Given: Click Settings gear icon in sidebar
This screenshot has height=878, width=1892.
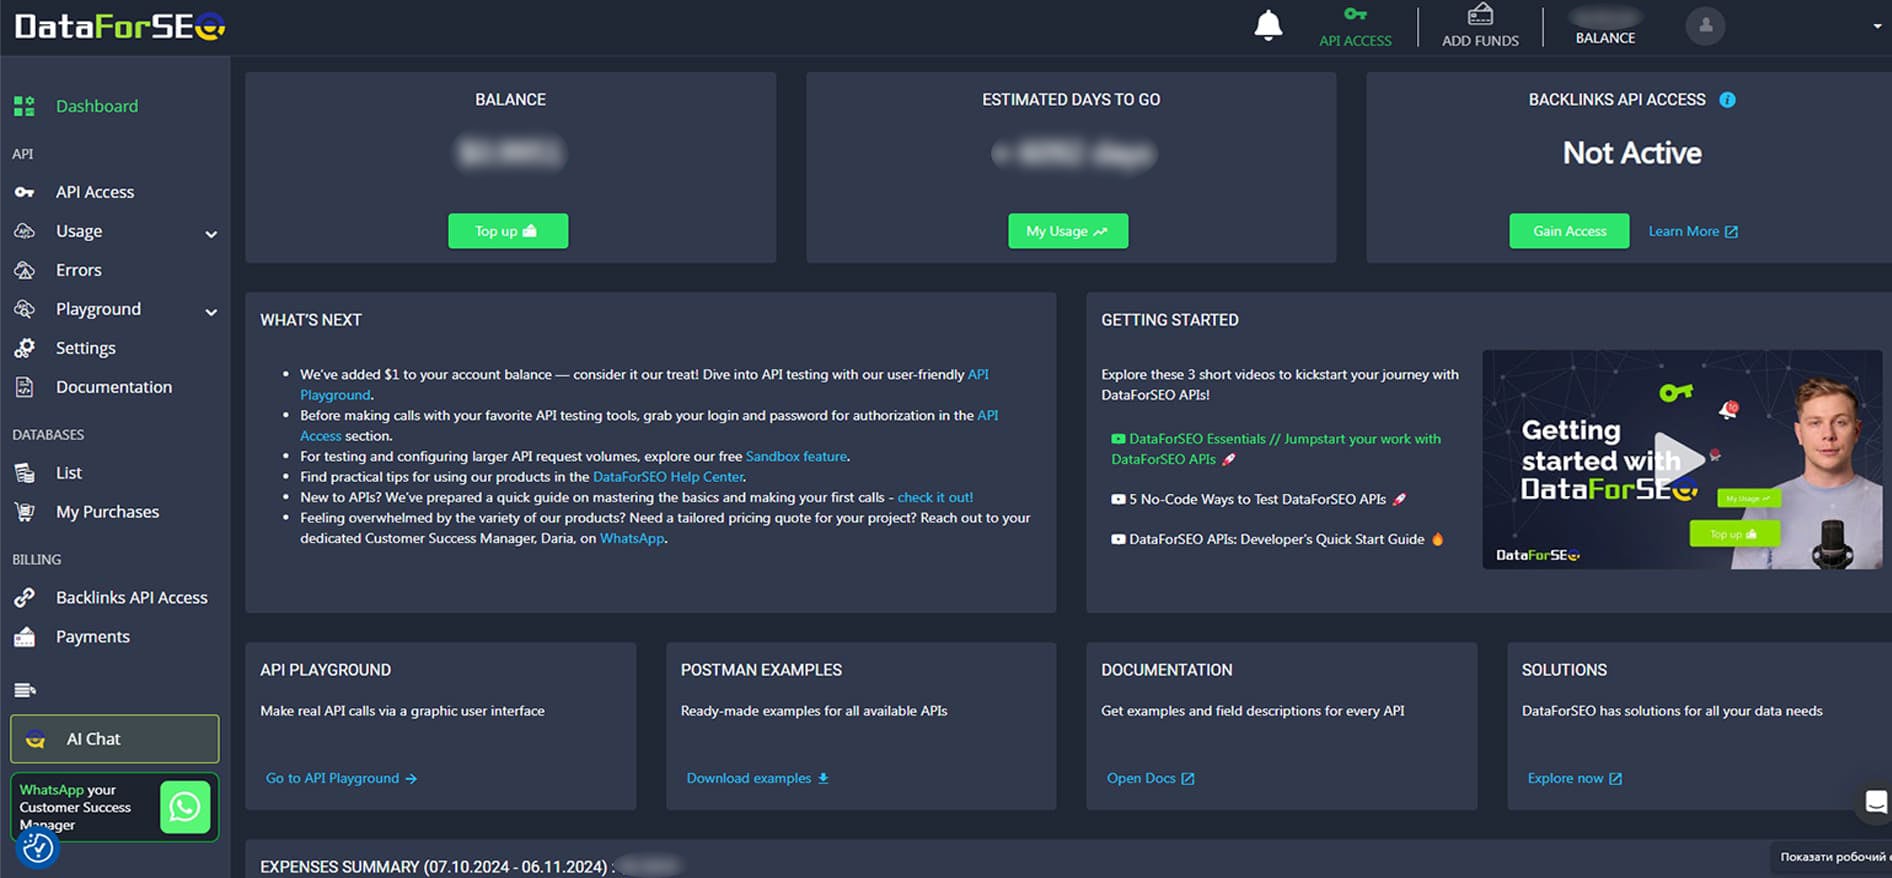Looking at the screenshot, I should point(24,348).
